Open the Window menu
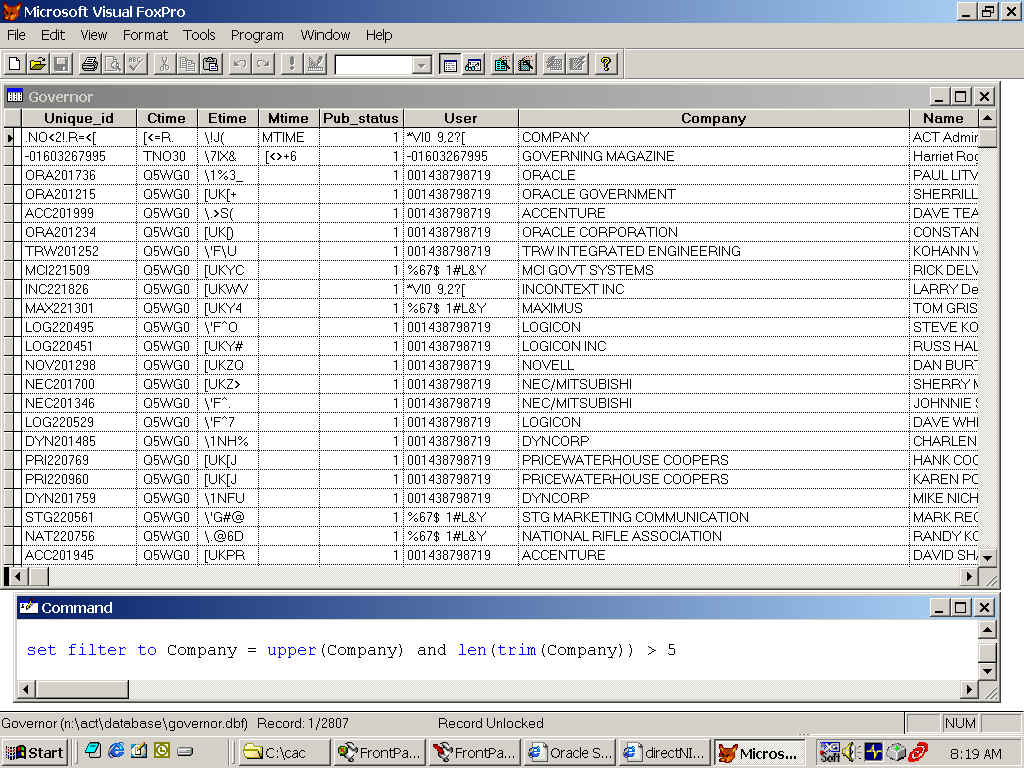 click(x=325, y=35)
